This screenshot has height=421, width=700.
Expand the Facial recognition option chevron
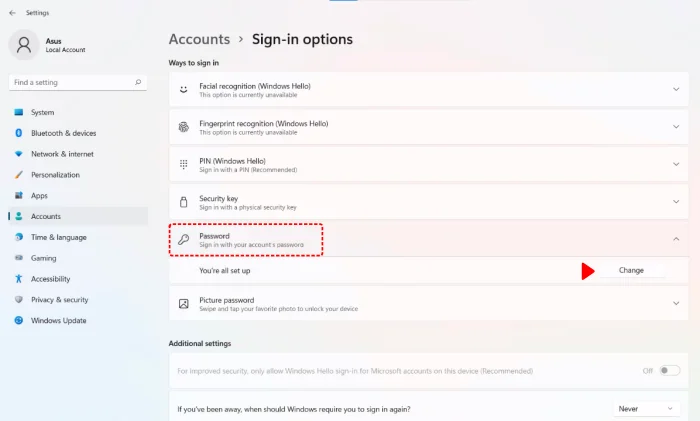click(676, 89)
